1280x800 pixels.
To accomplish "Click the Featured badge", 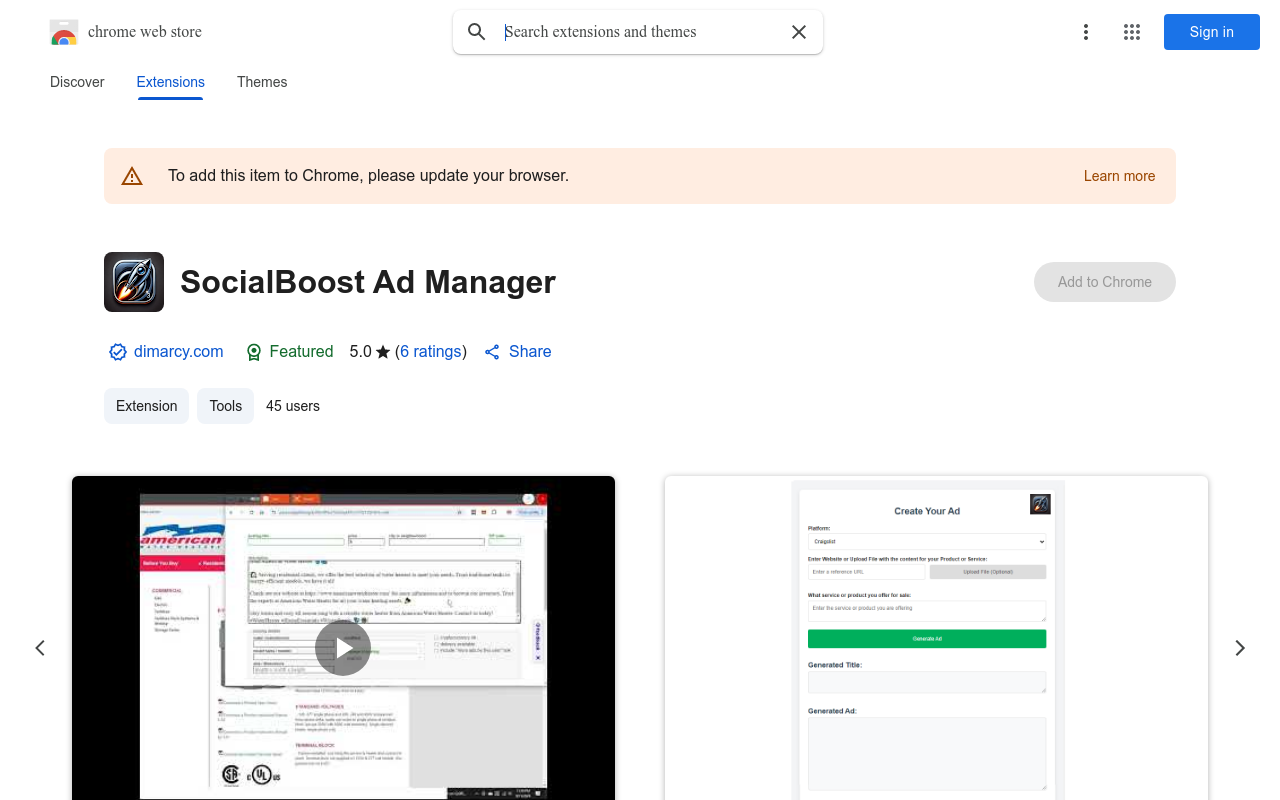I will click(x=289, y=352).
